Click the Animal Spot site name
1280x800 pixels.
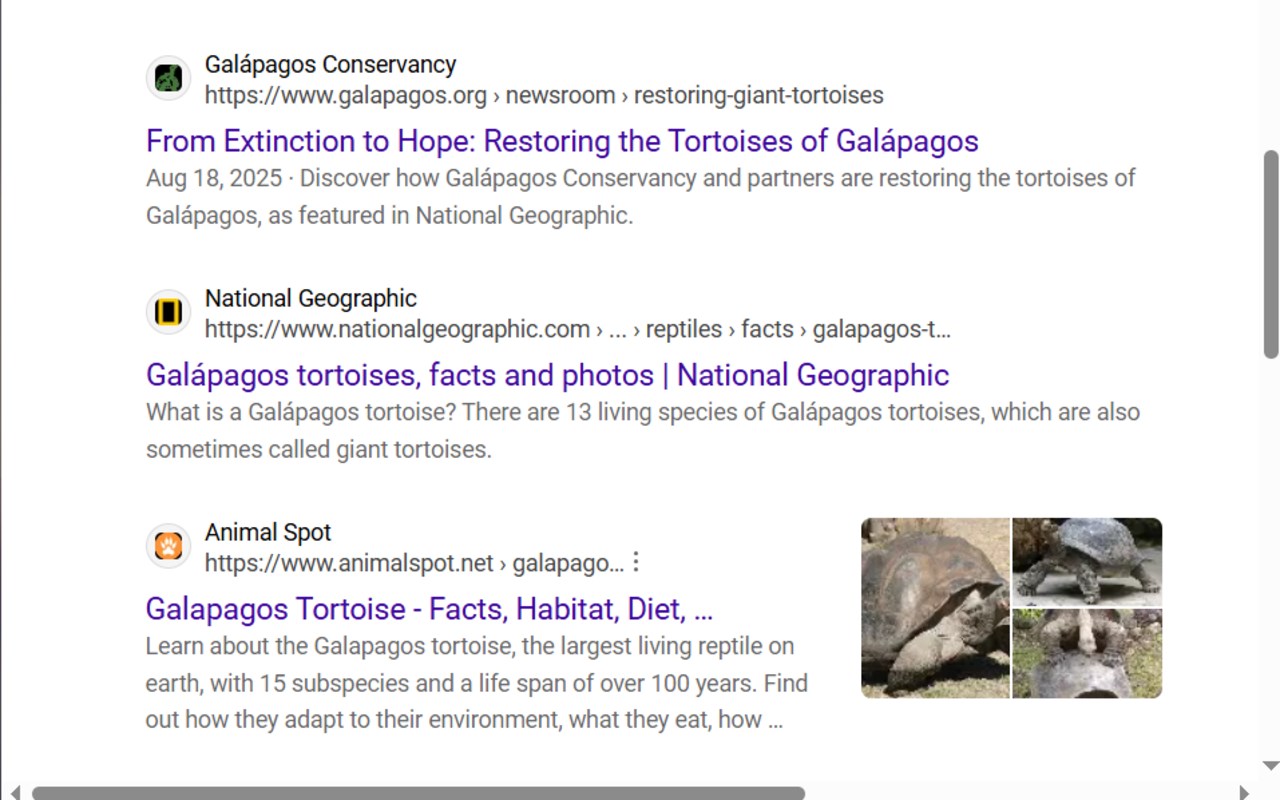tap(267, 533)
